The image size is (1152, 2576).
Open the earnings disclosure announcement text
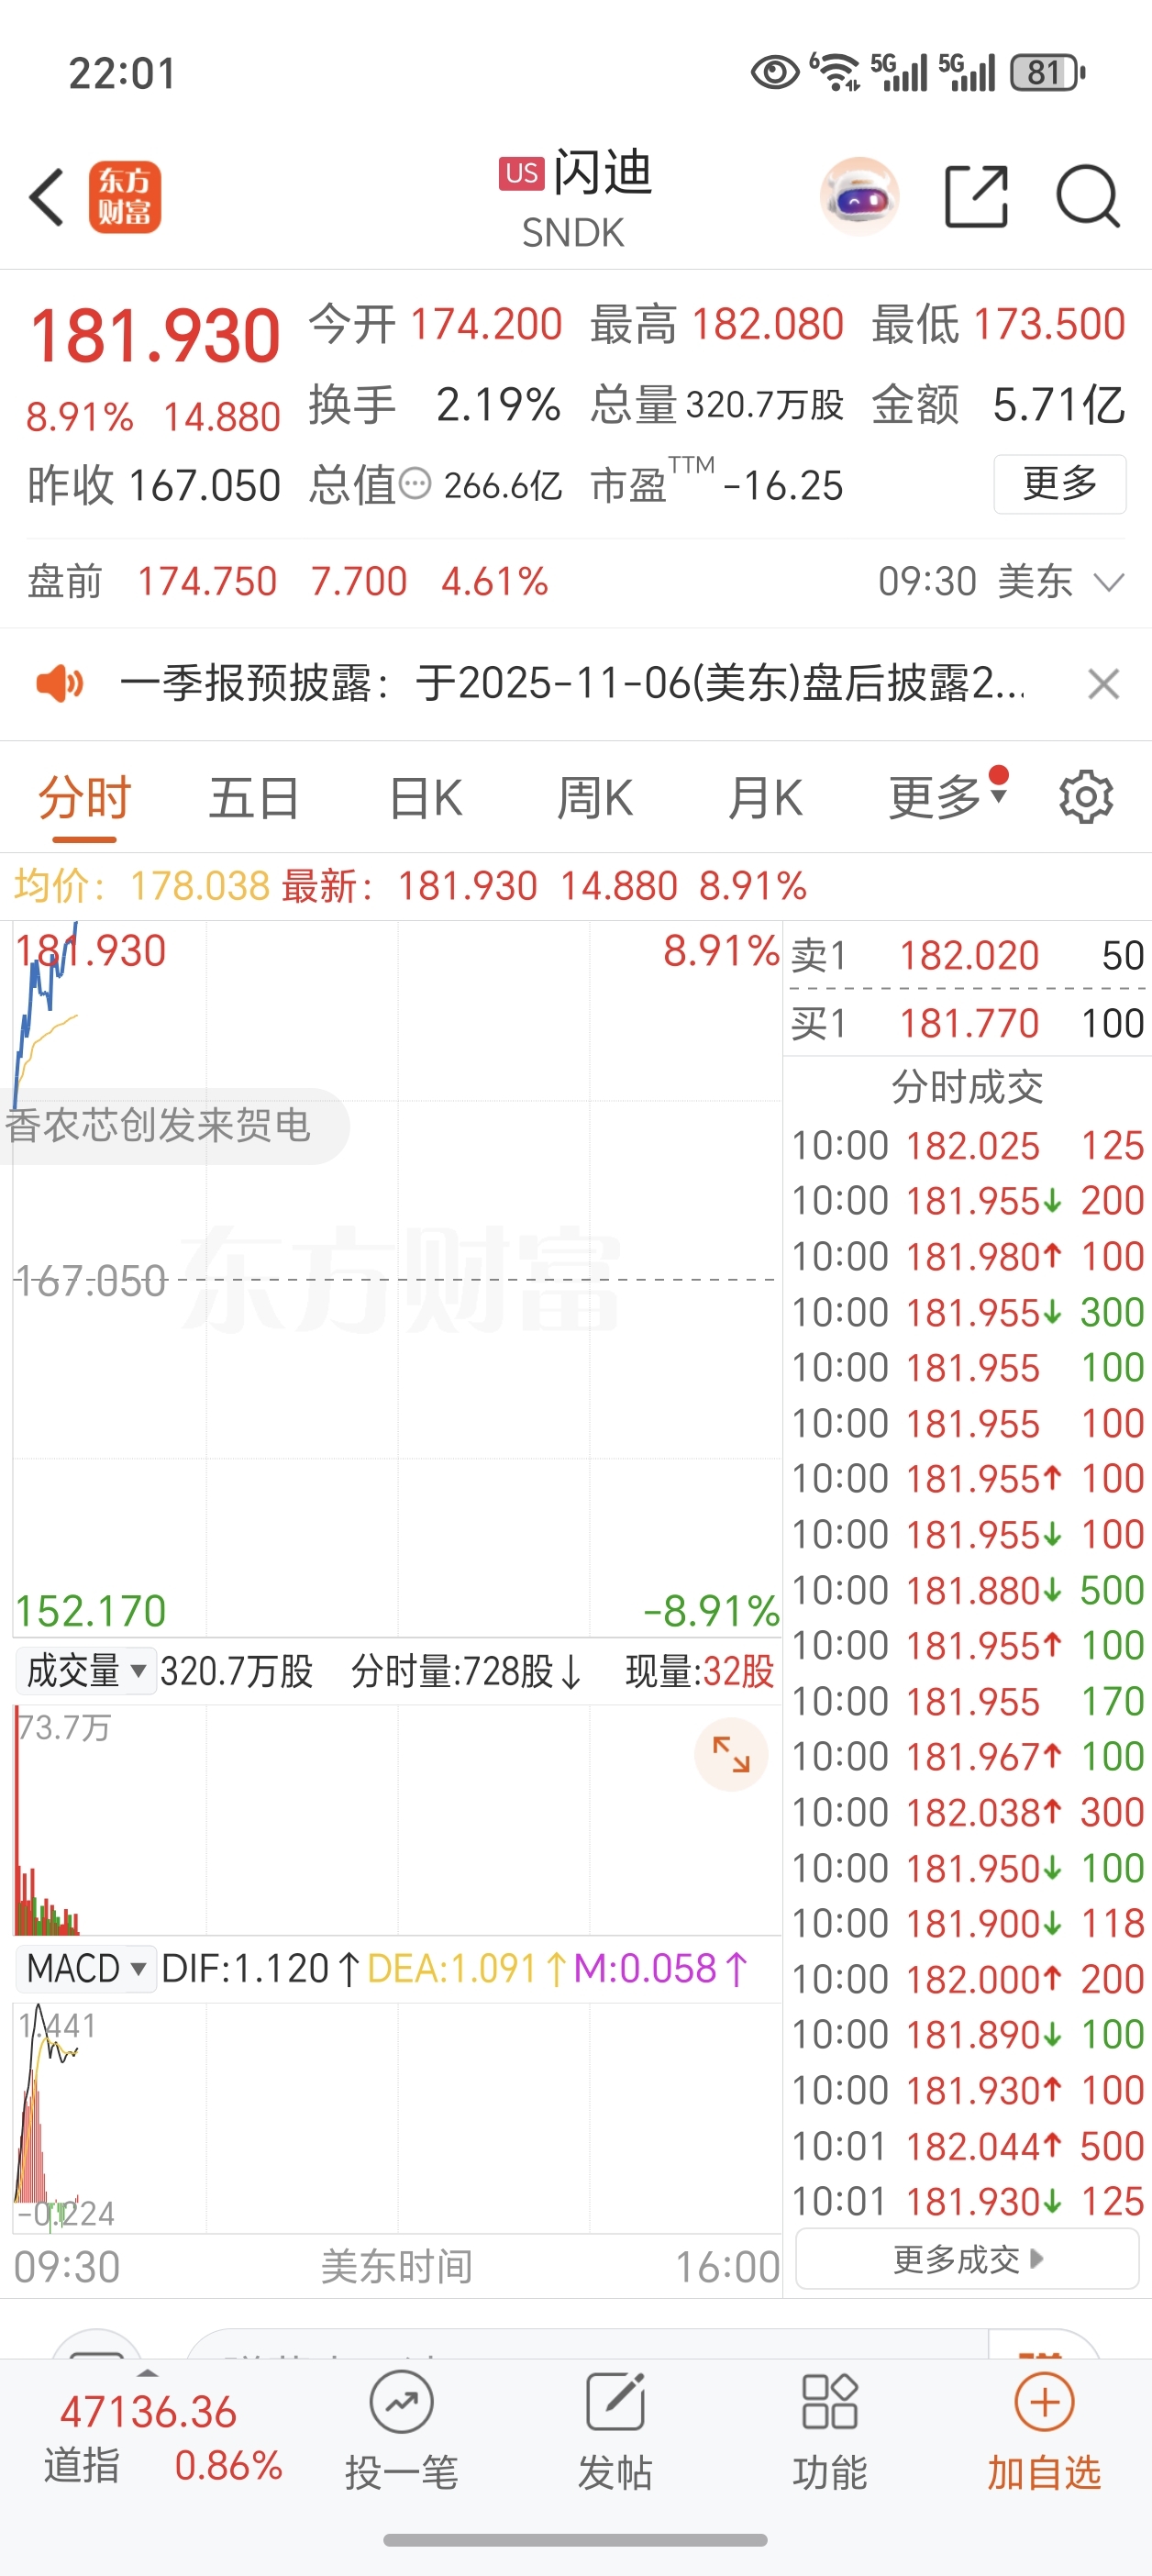coord(572,684)
